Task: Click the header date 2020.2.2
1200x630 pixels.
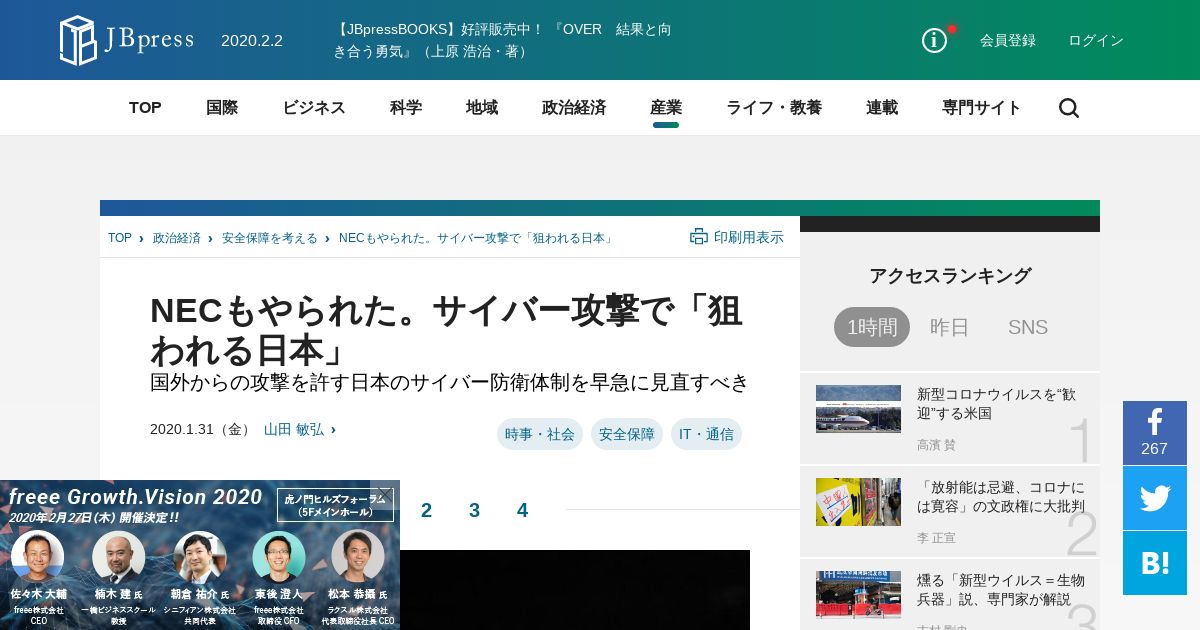Action: (x=252, y=40)
